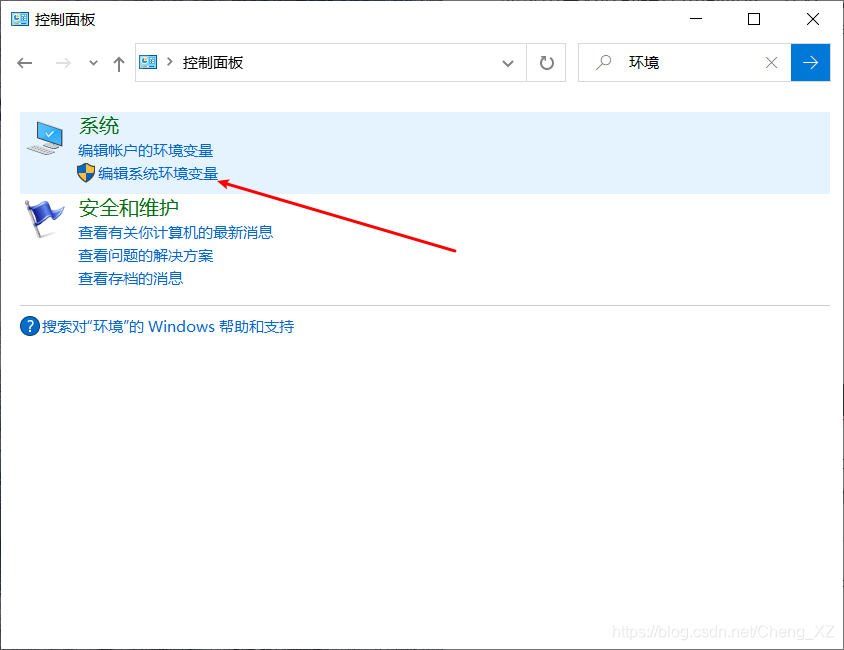Image resolution: width=844 pixels, height=650 pixels.
Task: Select the 控制面板 breadcrumb in address bar
Action: pyautogui.click(x=213, y=63)
